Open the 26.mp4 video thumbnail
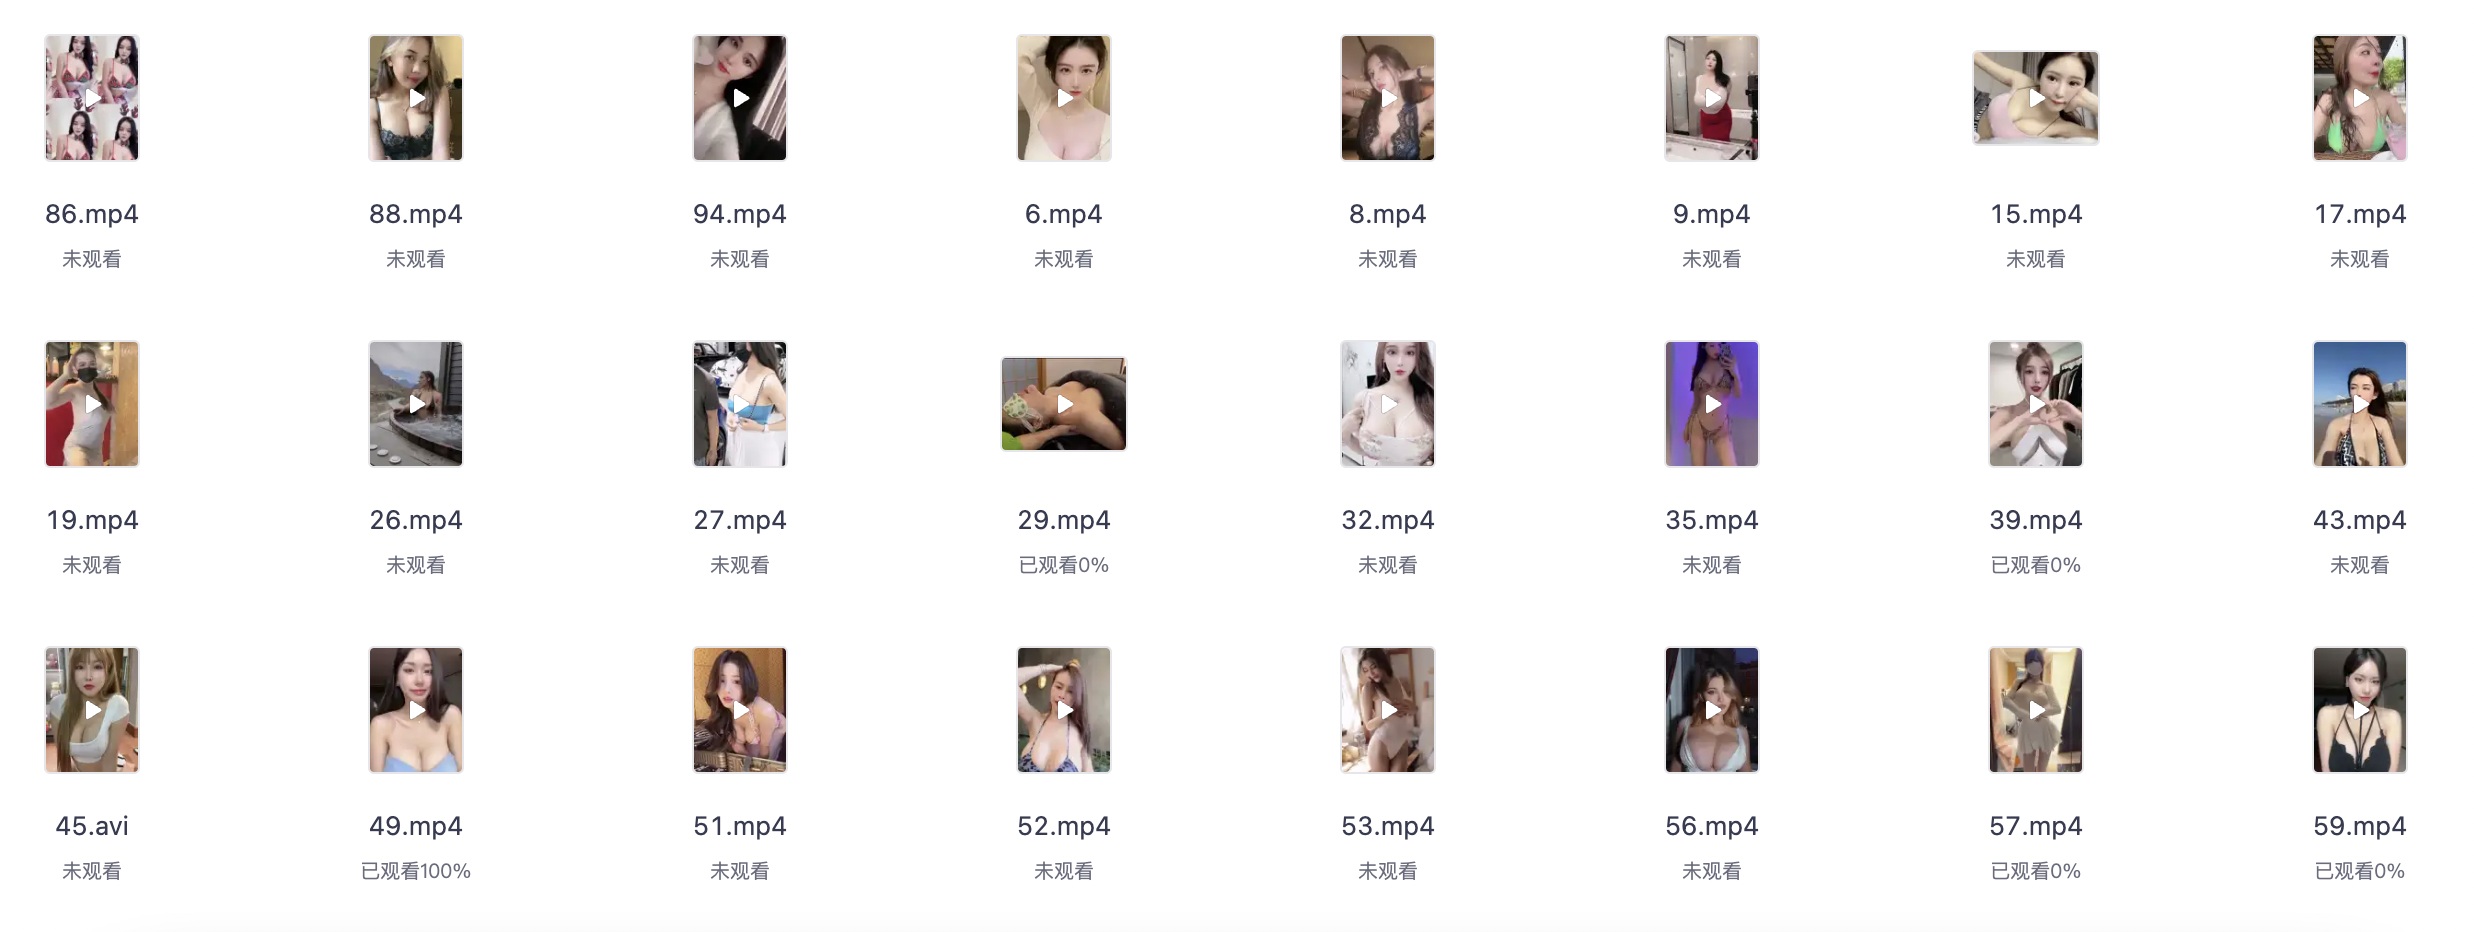This screenshot has height=932, width=2474. tap(416, 404)
